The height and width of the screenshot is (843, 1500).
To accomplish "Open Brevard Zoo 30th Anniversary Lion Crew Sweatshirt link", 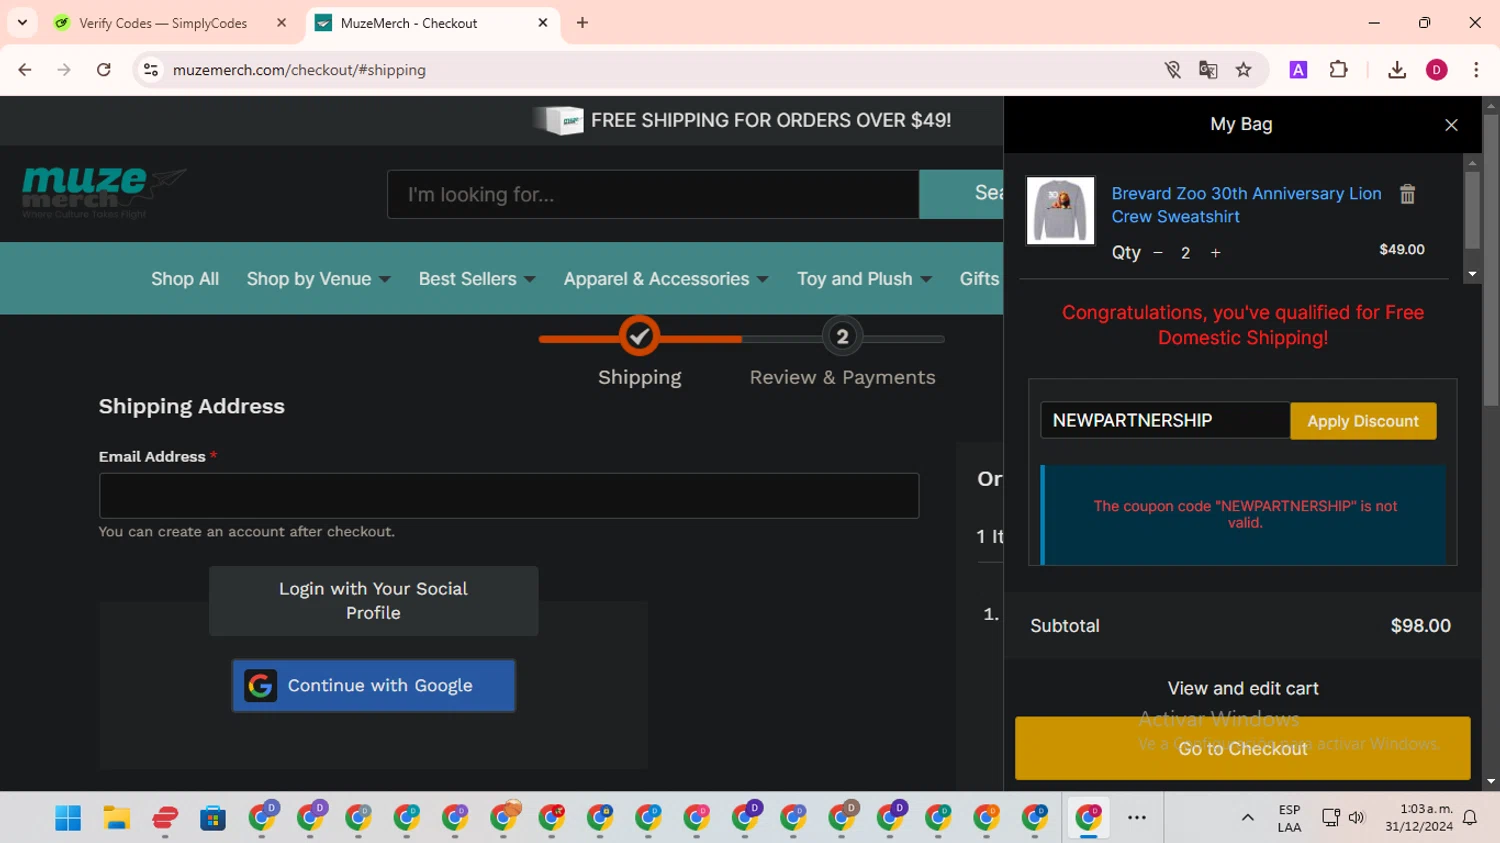I will tap(1246, 205).
